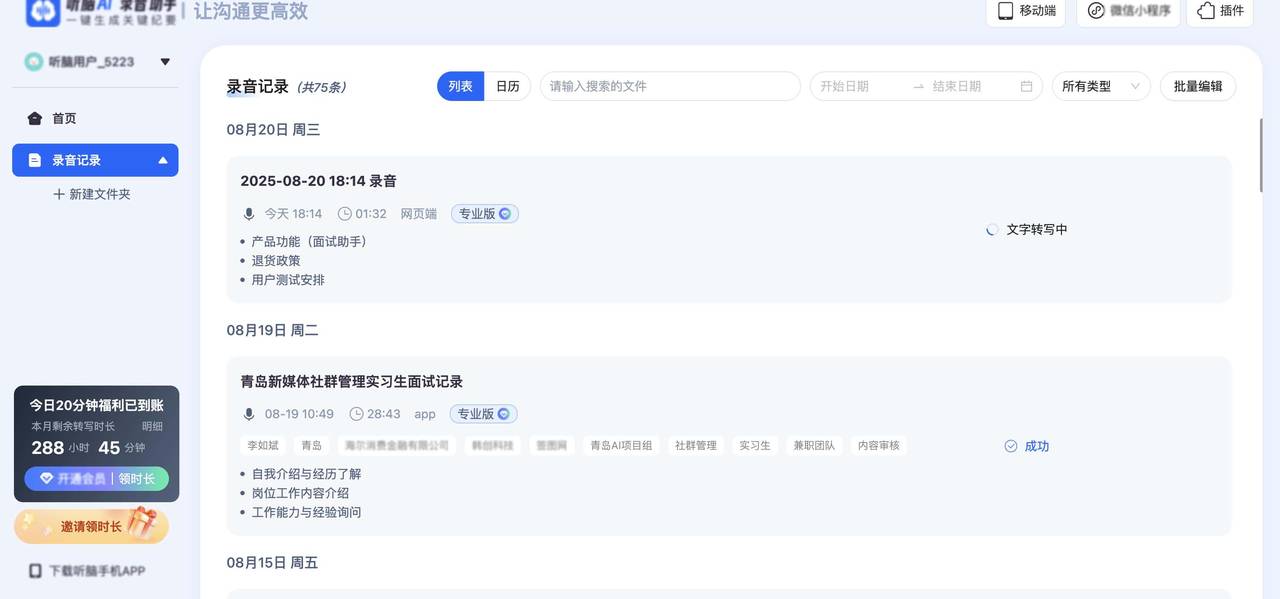The image size is (1280, 599).
Task: Click the recording search input field
Action: [669, 86]
